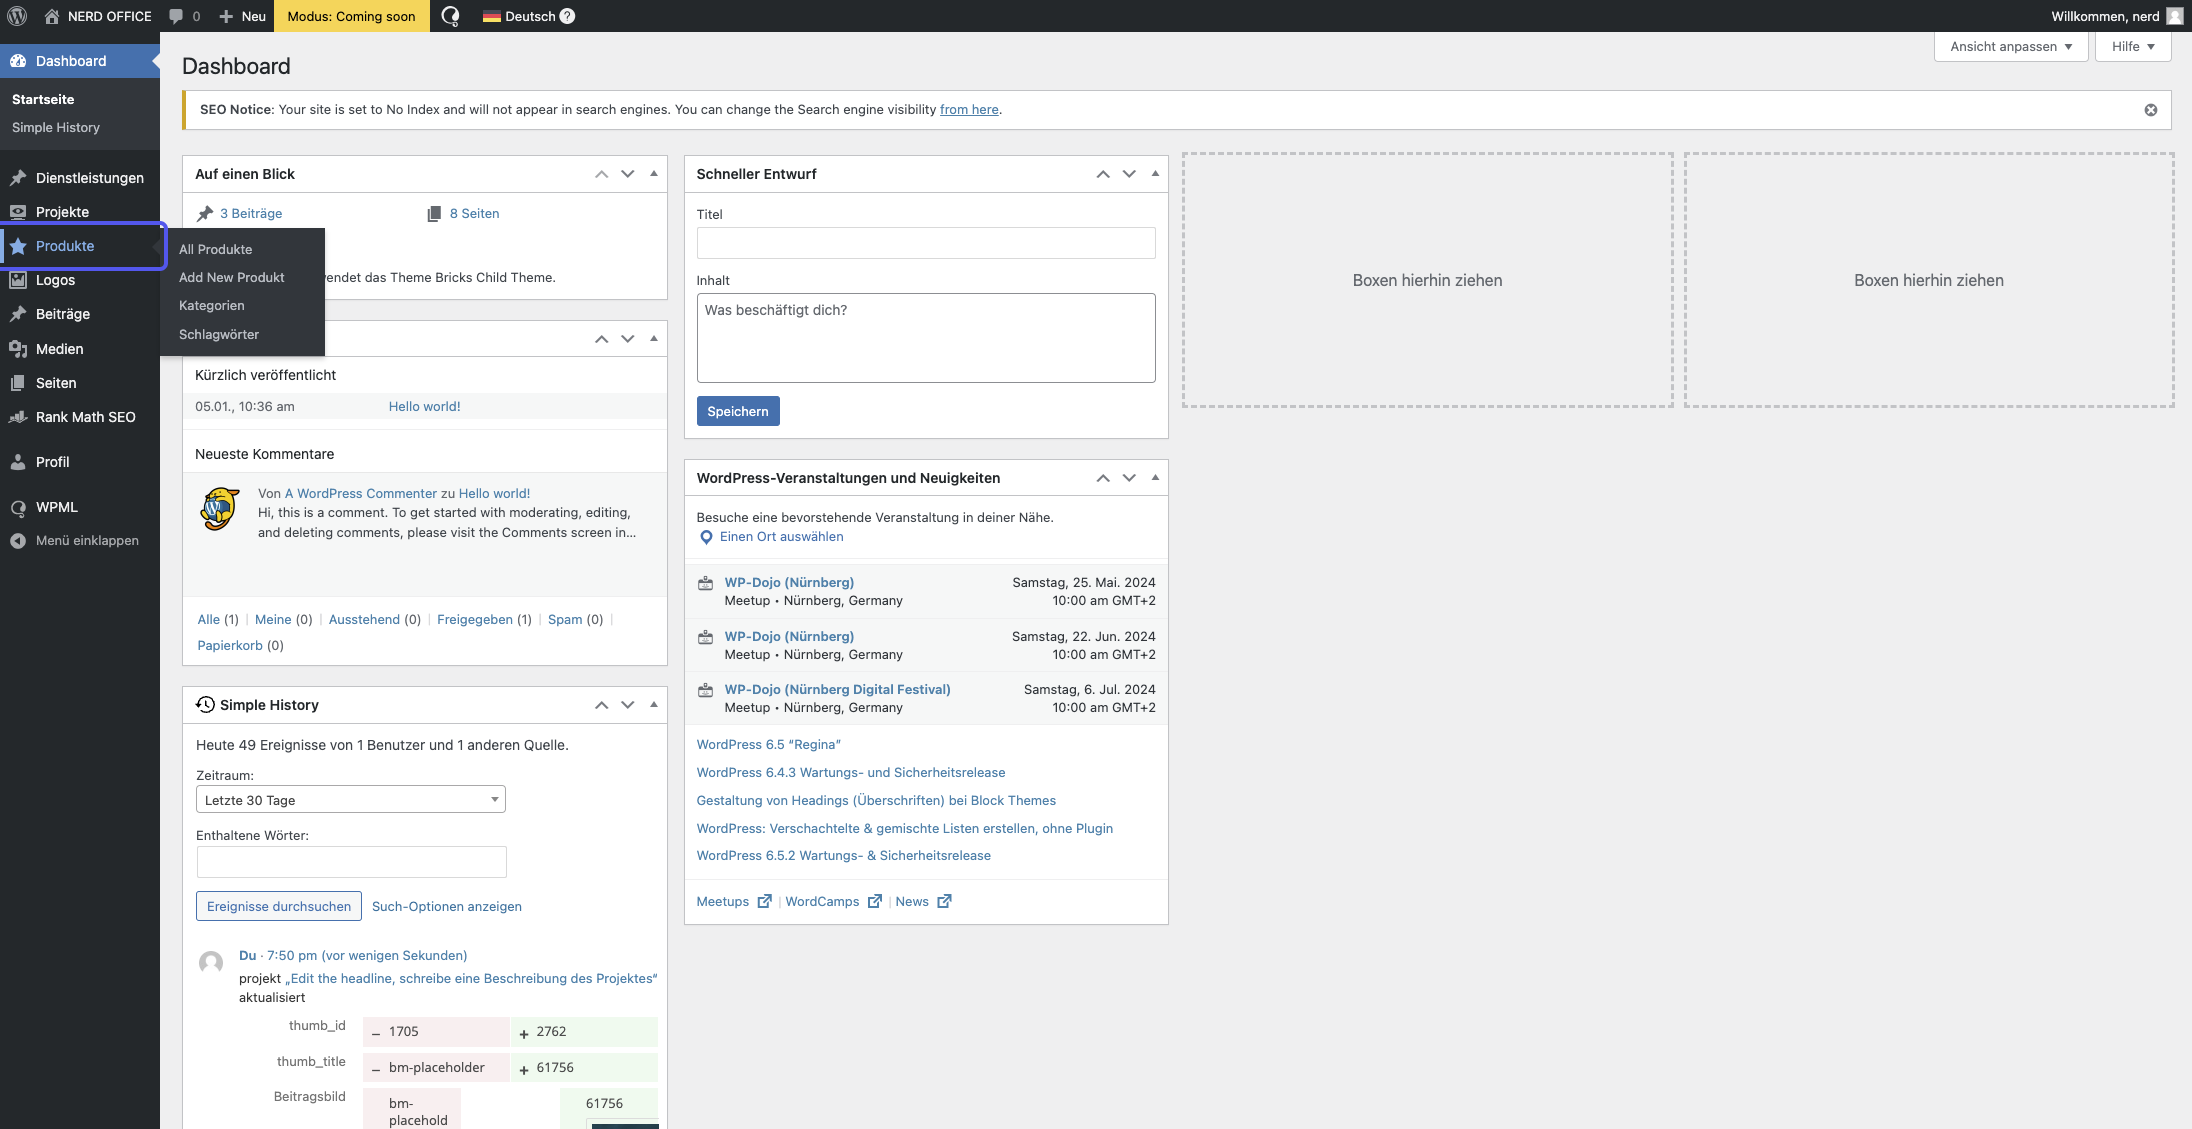Open external link icon next to News
This screenshot has width=2192, height=1129.
coord(944,901)
